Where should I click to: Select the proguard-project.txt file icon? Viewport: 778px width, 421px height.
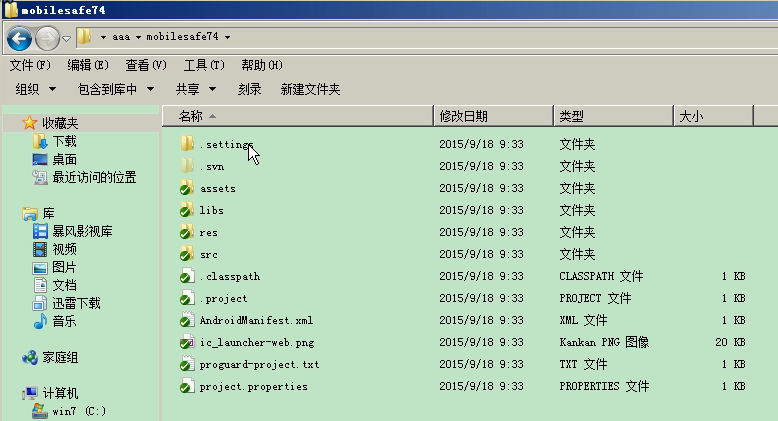pos(187,364)
